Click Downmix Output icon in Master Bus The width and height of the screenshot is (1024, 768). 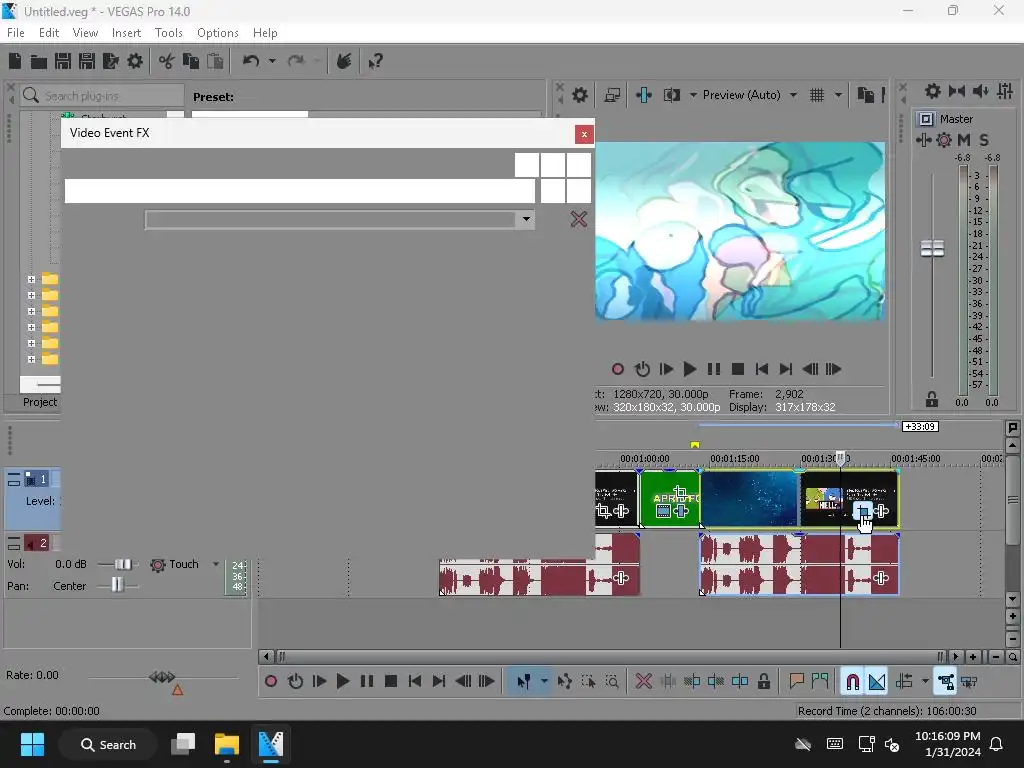pos(957,91)
